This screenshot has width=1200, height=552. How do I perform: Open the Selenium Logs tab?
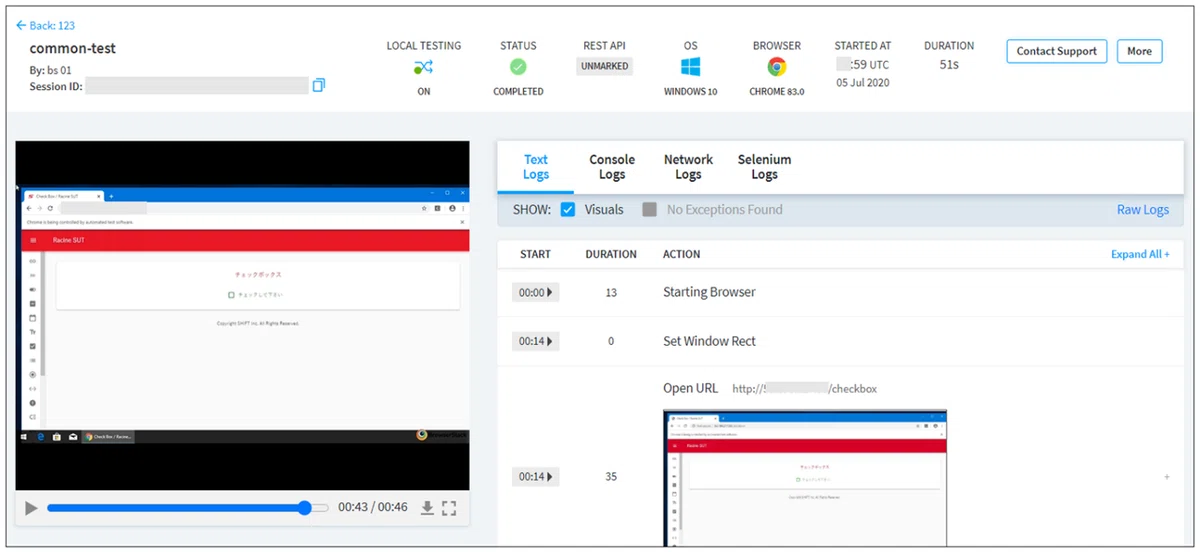[764, 167]
